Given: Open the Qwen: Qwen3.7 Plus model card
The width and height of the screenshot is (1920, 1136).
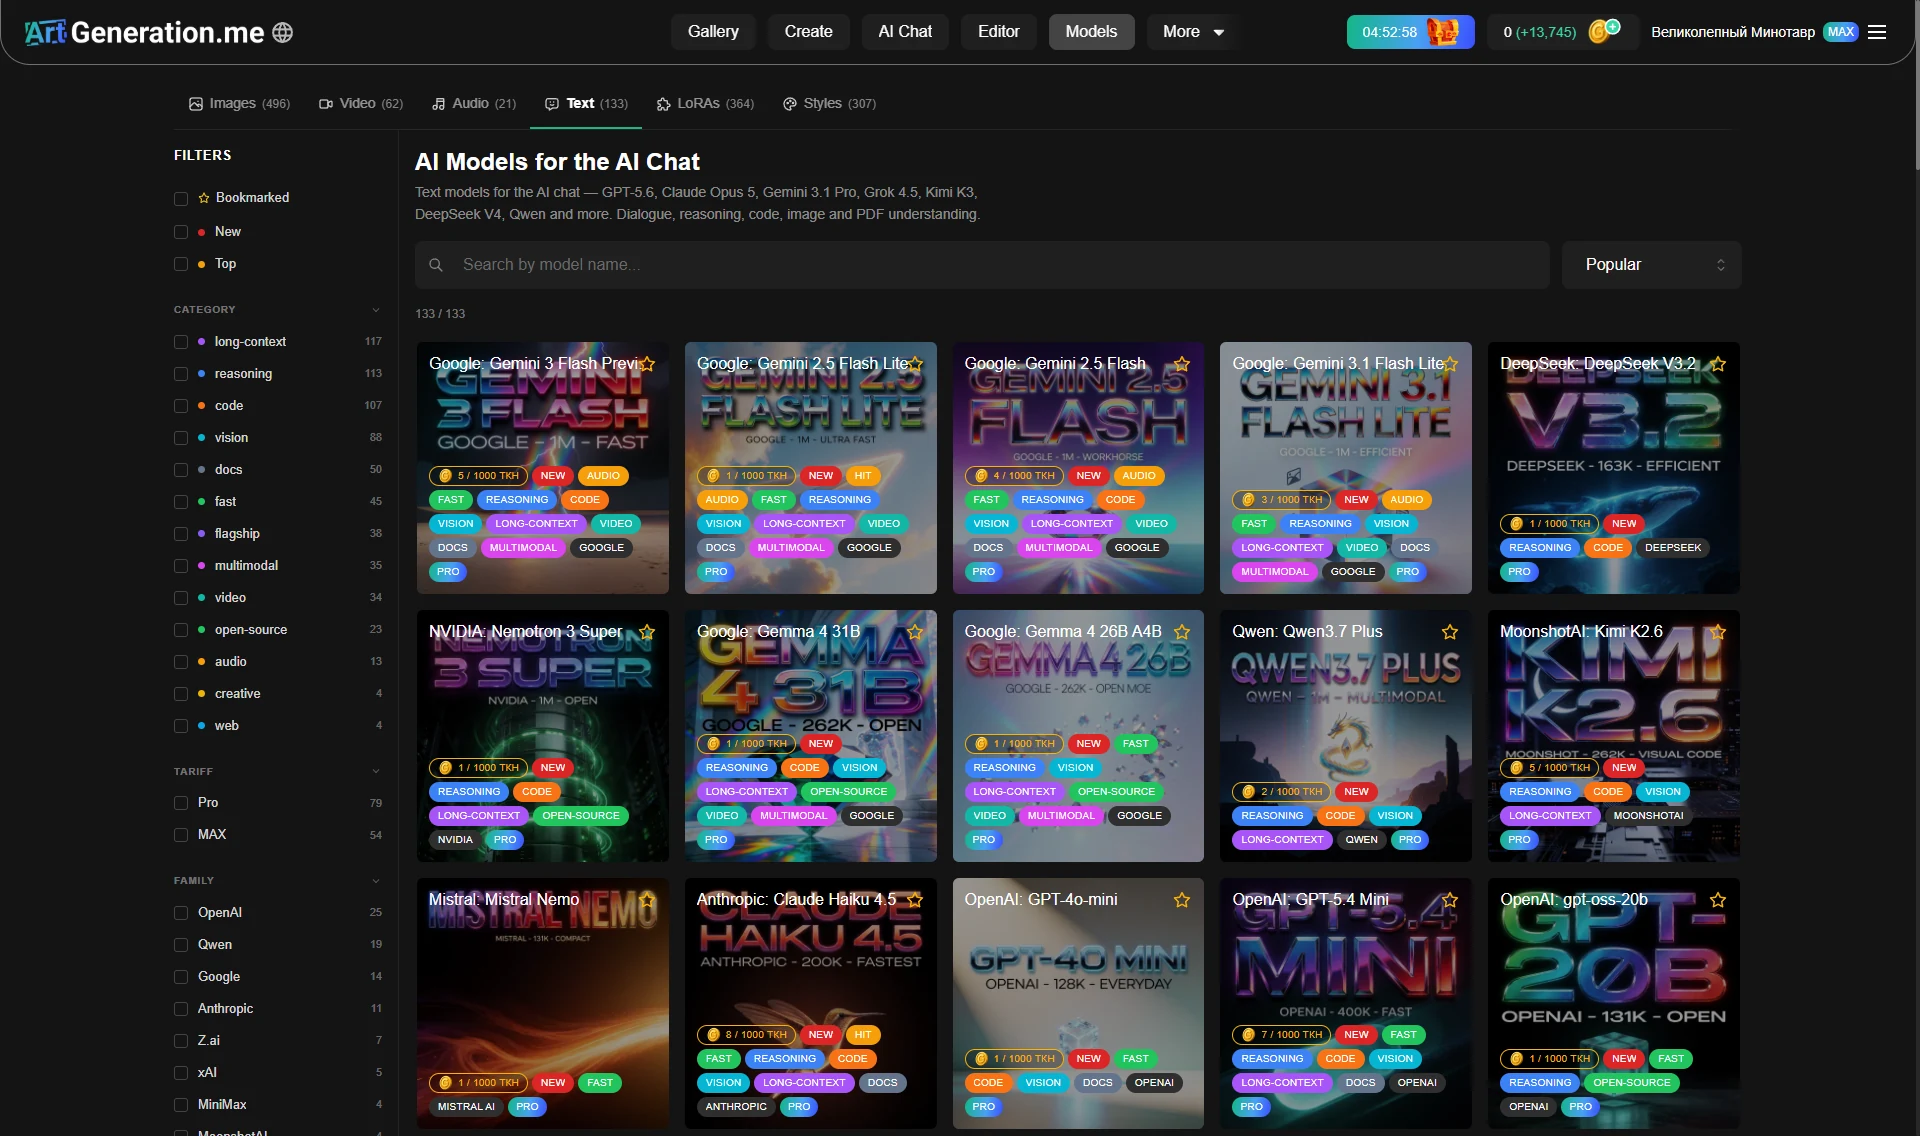Looking at the screenshot, I should coord(1346,736).
